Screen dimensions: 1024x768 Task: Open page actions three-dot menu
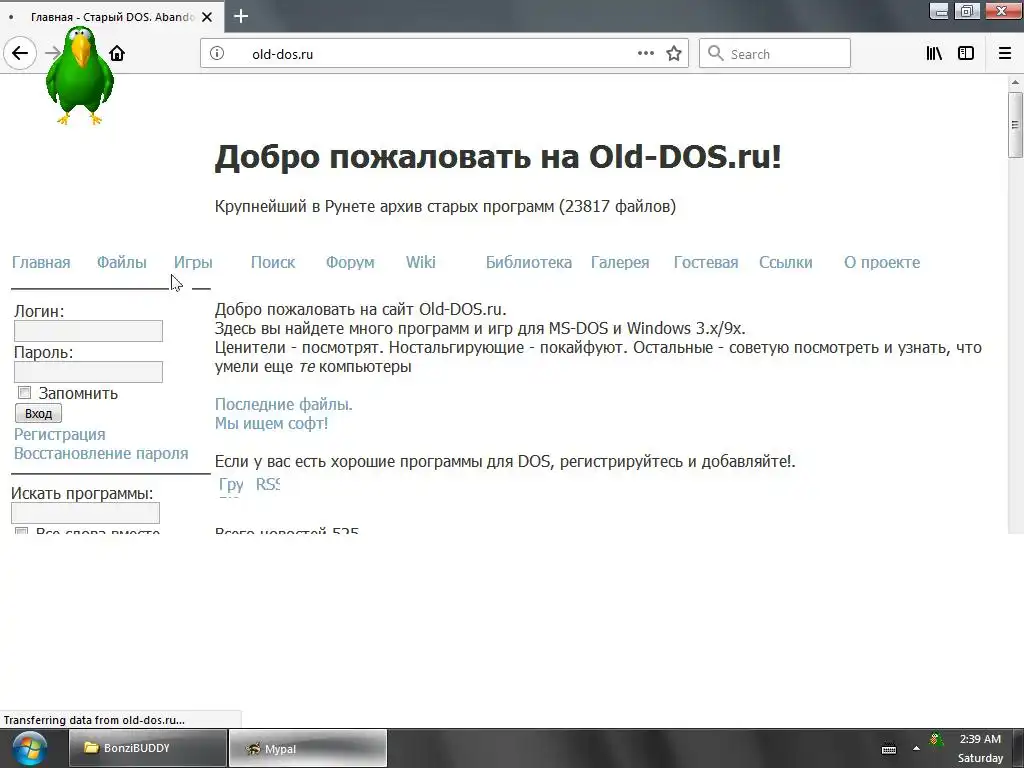point(645,54)
